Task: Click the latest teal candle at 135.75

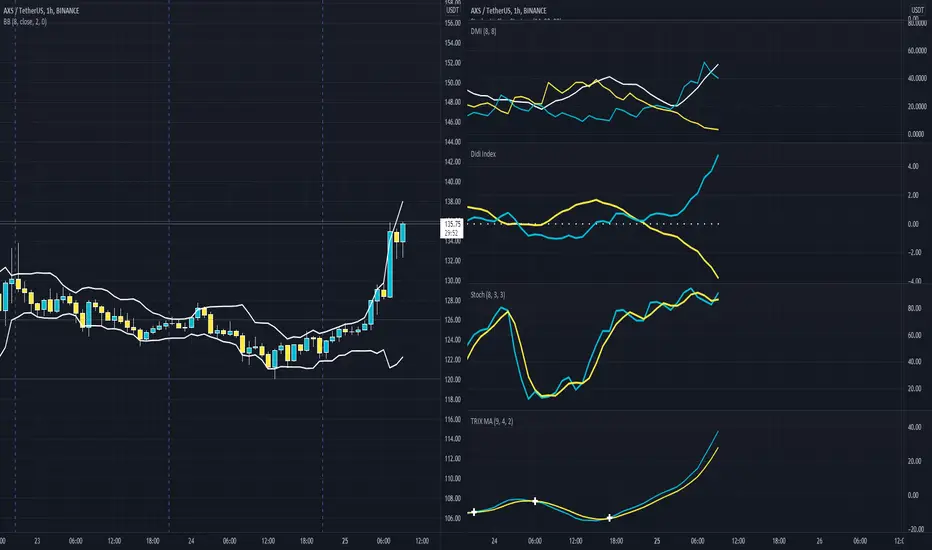Action: [403, 232]
